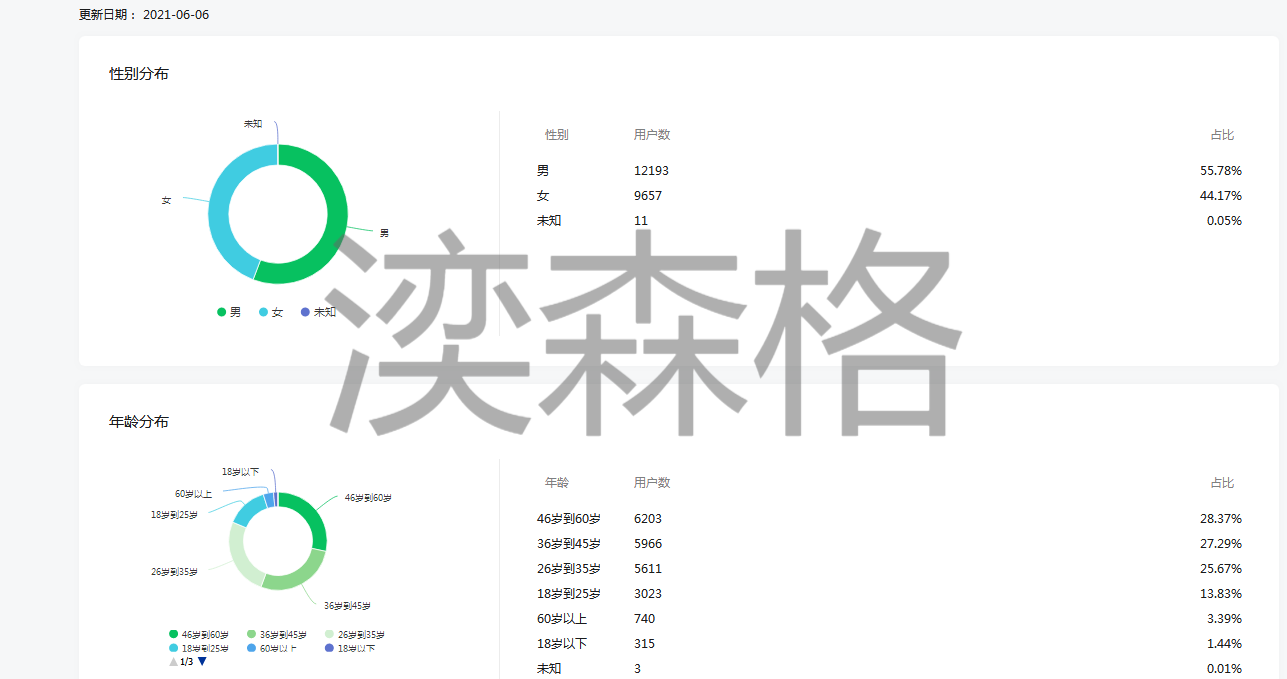Viewport: 1287px width, 679px height.
Task: Click the 性别分布 section title
Action: [x=139, y=74]
